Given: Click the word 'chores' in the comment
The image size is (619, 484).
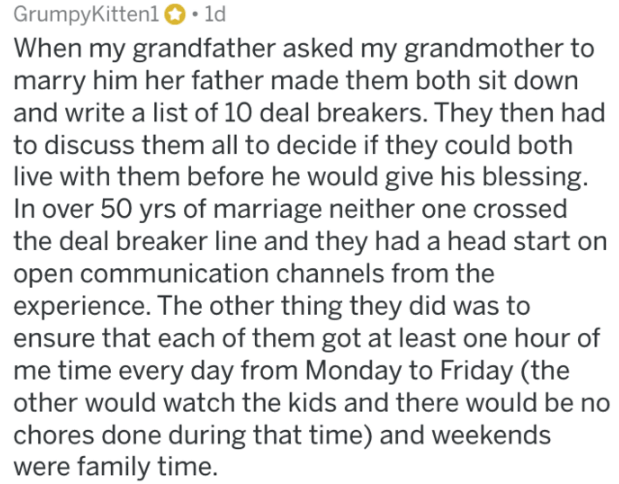Looking at the screenshot, I should pyautogui.click(x=54, y=435).
